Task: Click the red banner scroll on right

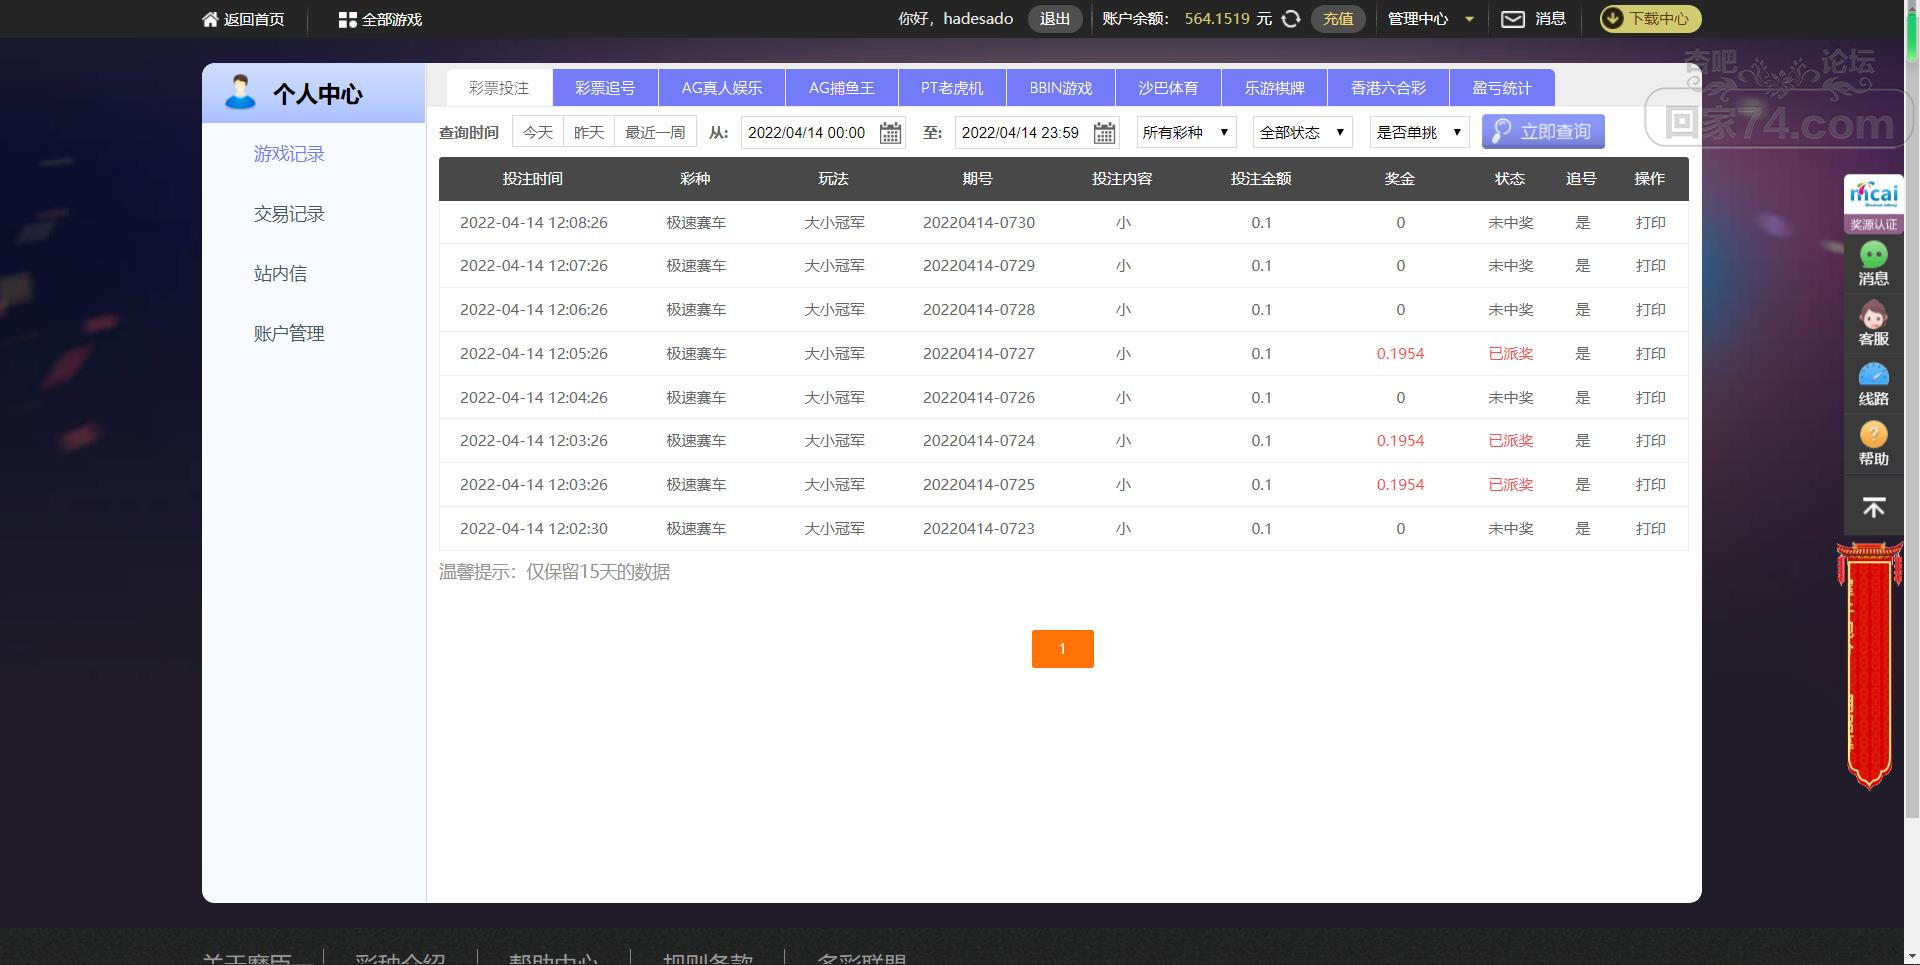Action: tap(1870, 665)
